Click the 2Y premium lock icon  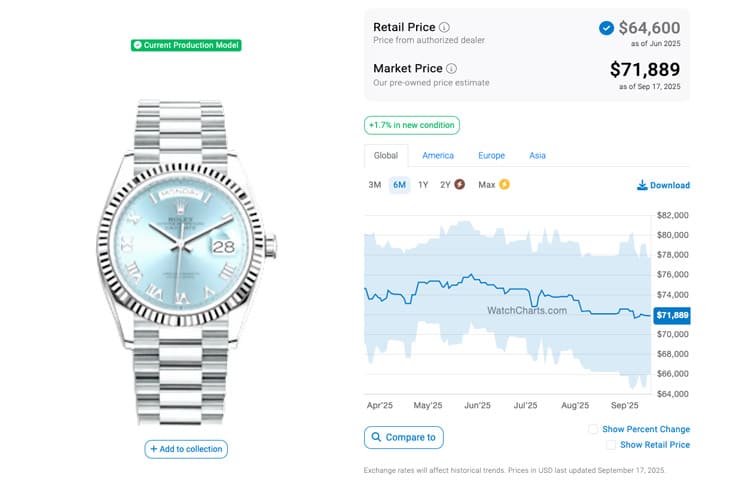click(460, 185)
